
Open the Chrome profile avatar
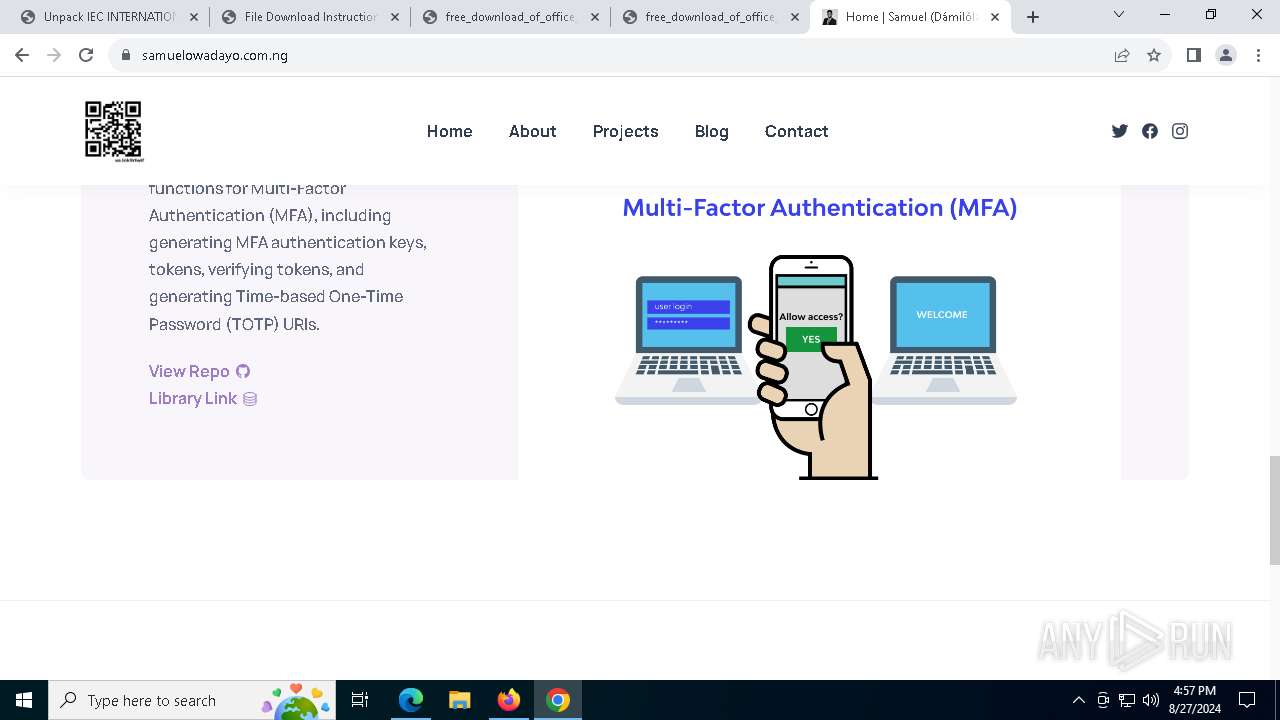1226,55
